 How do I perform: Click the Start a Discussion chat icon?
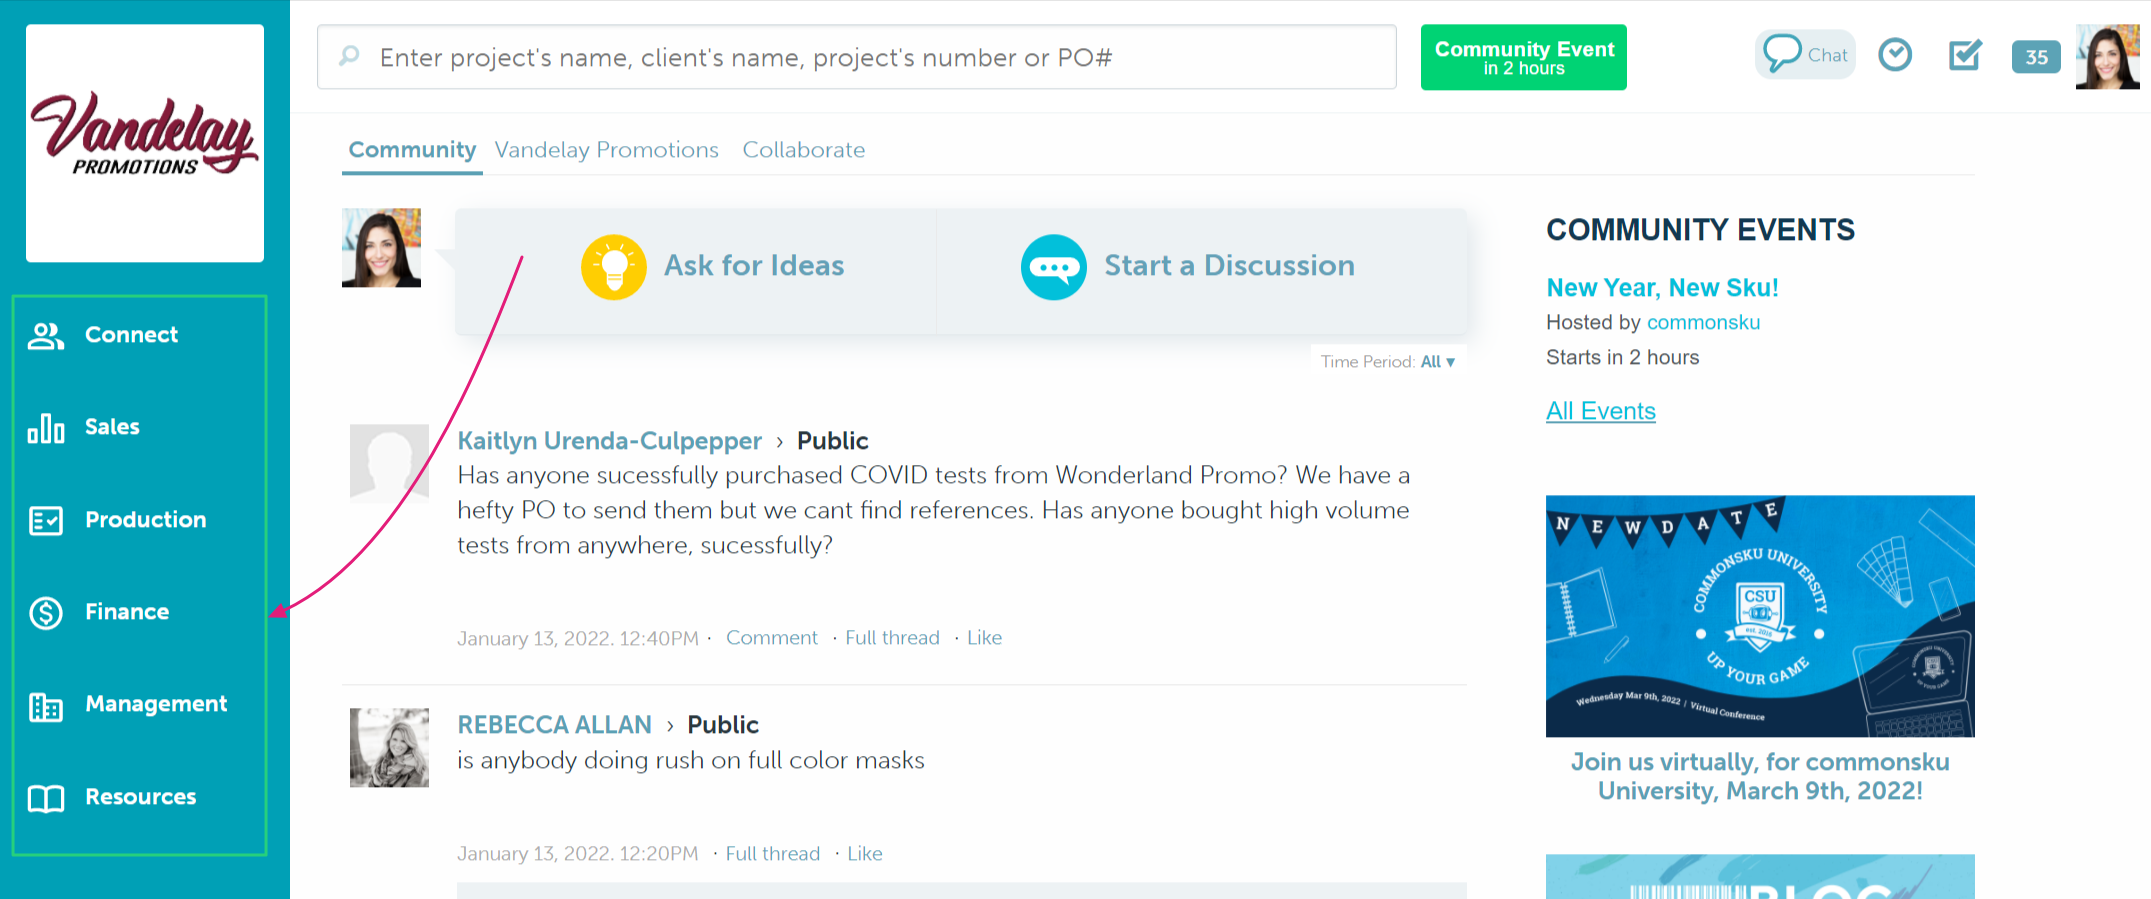click(x=1054, y=267)
